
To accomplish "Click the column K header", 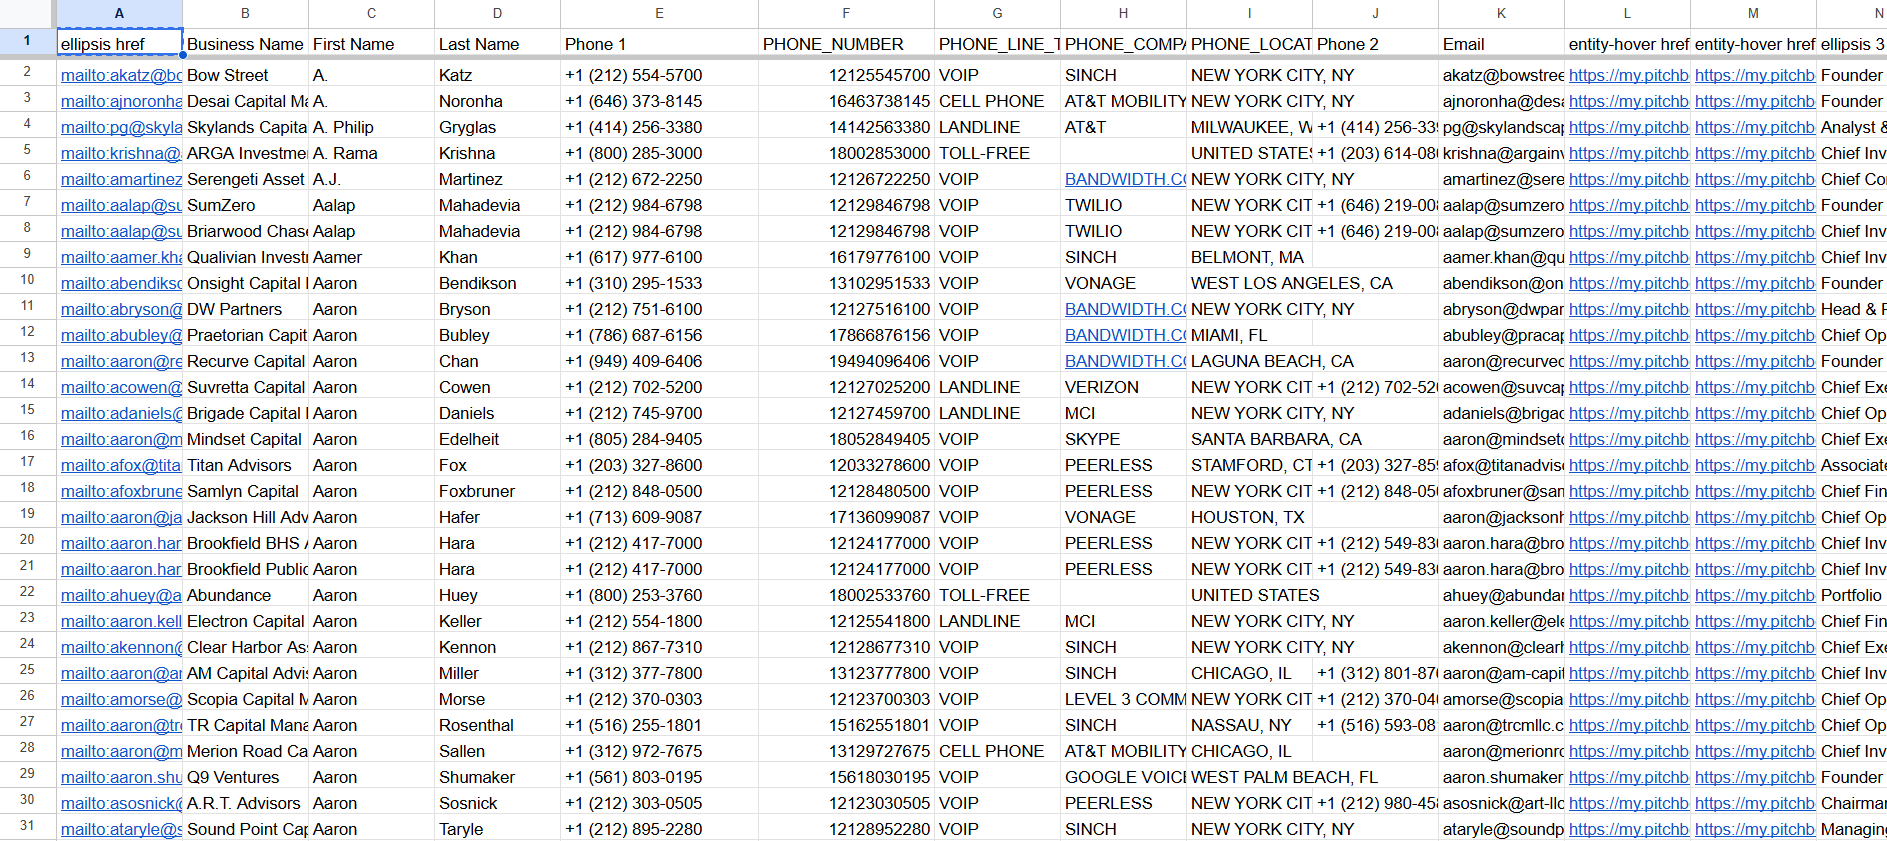I will click(1501, 13).
